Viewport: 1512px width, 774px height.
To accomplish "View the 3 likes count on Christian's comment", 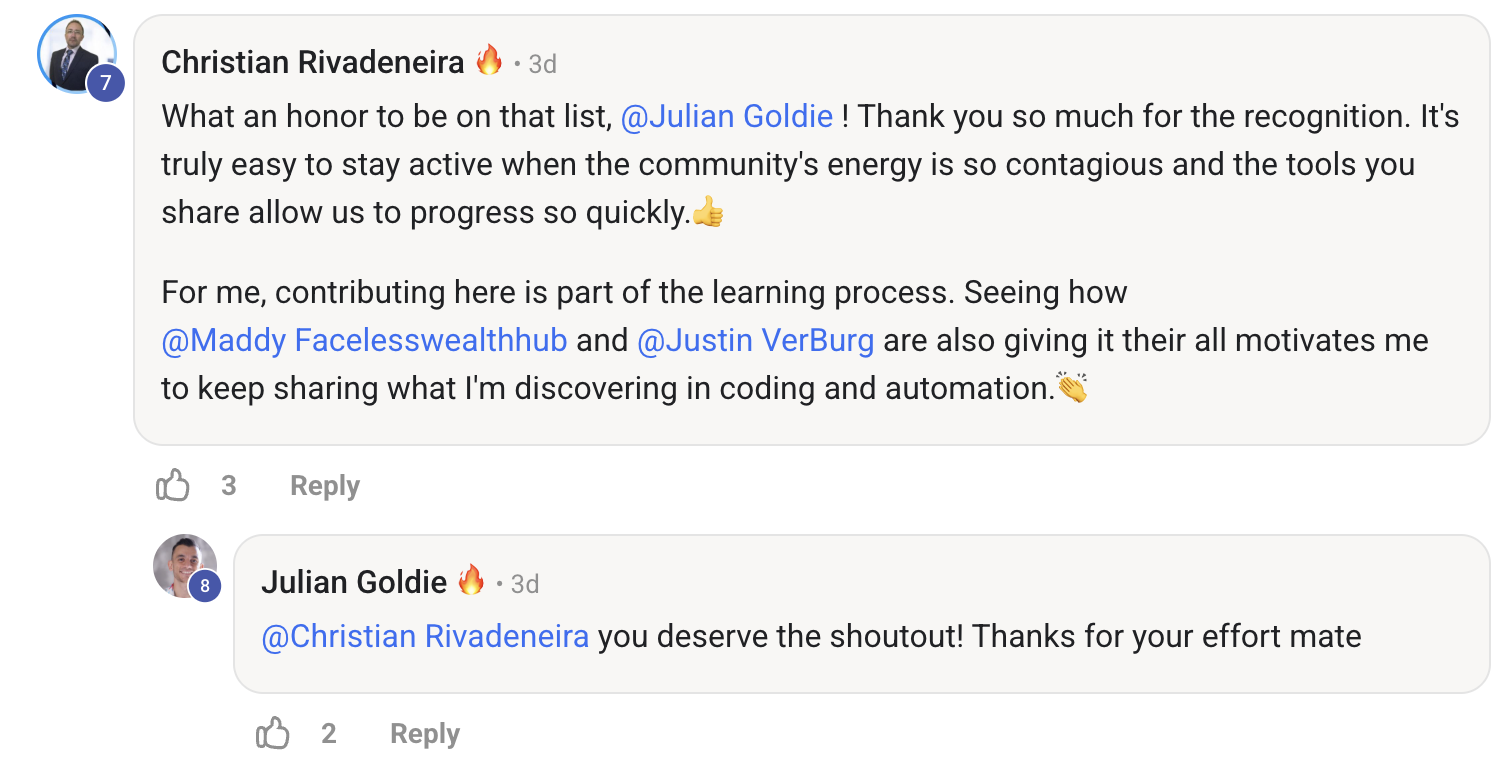I will tap(229, 486).
